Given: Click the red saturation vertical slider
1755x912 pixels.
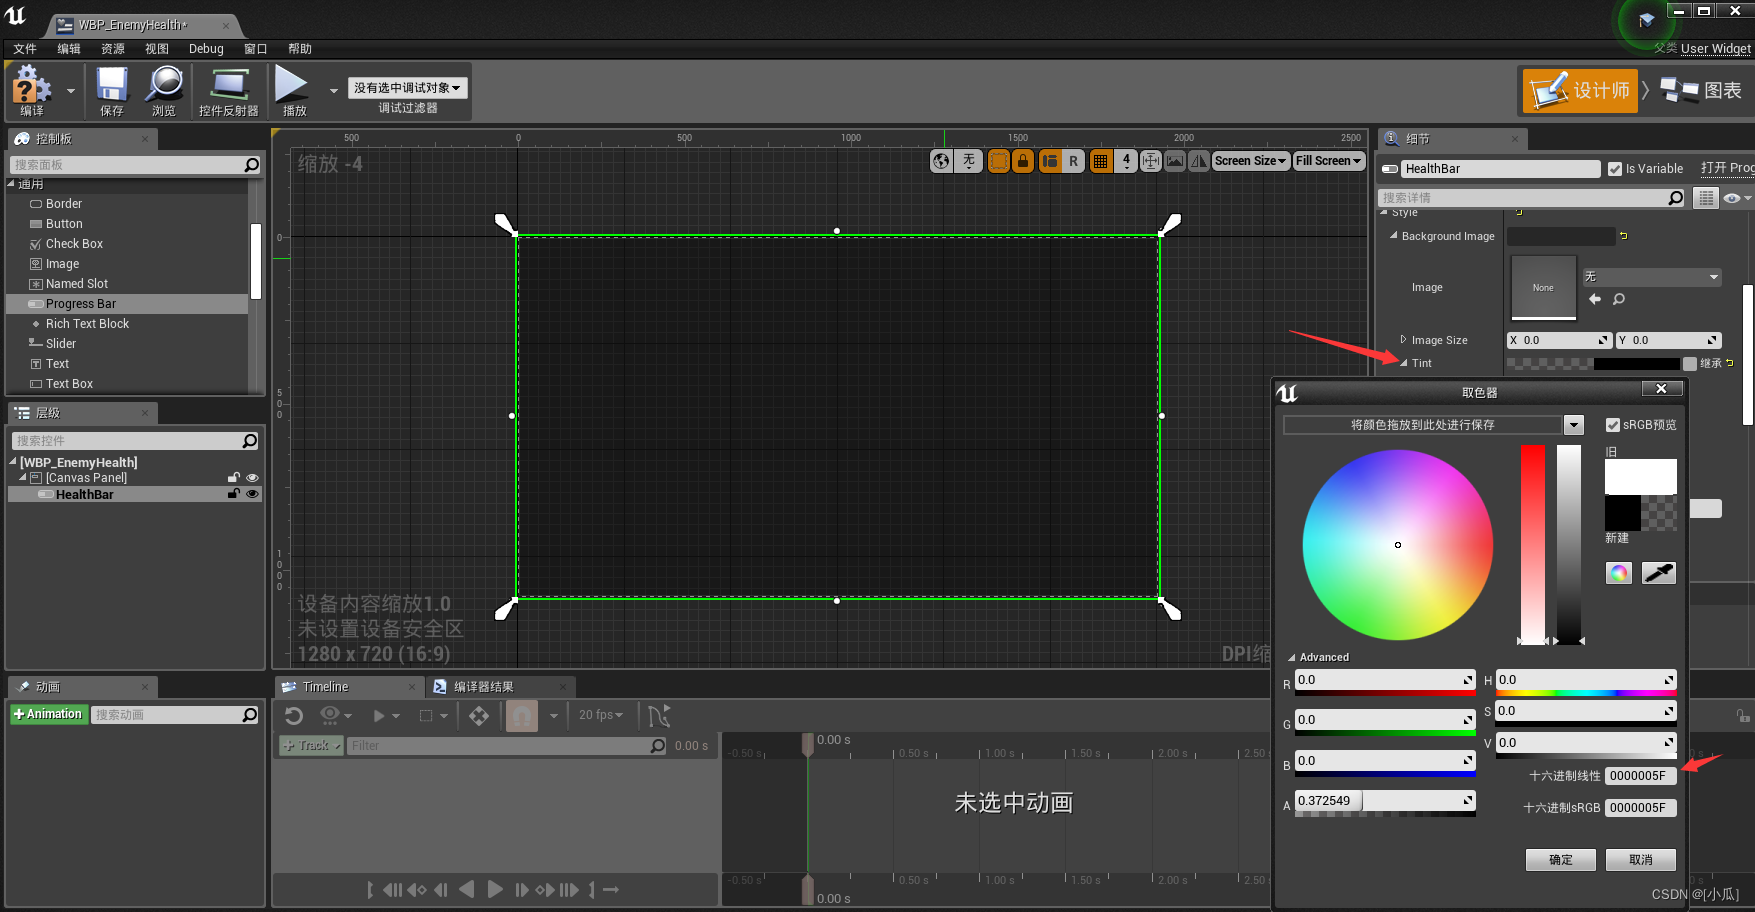Looking at the screenshot, I should pyautogui.click(x=1533, y=545).
